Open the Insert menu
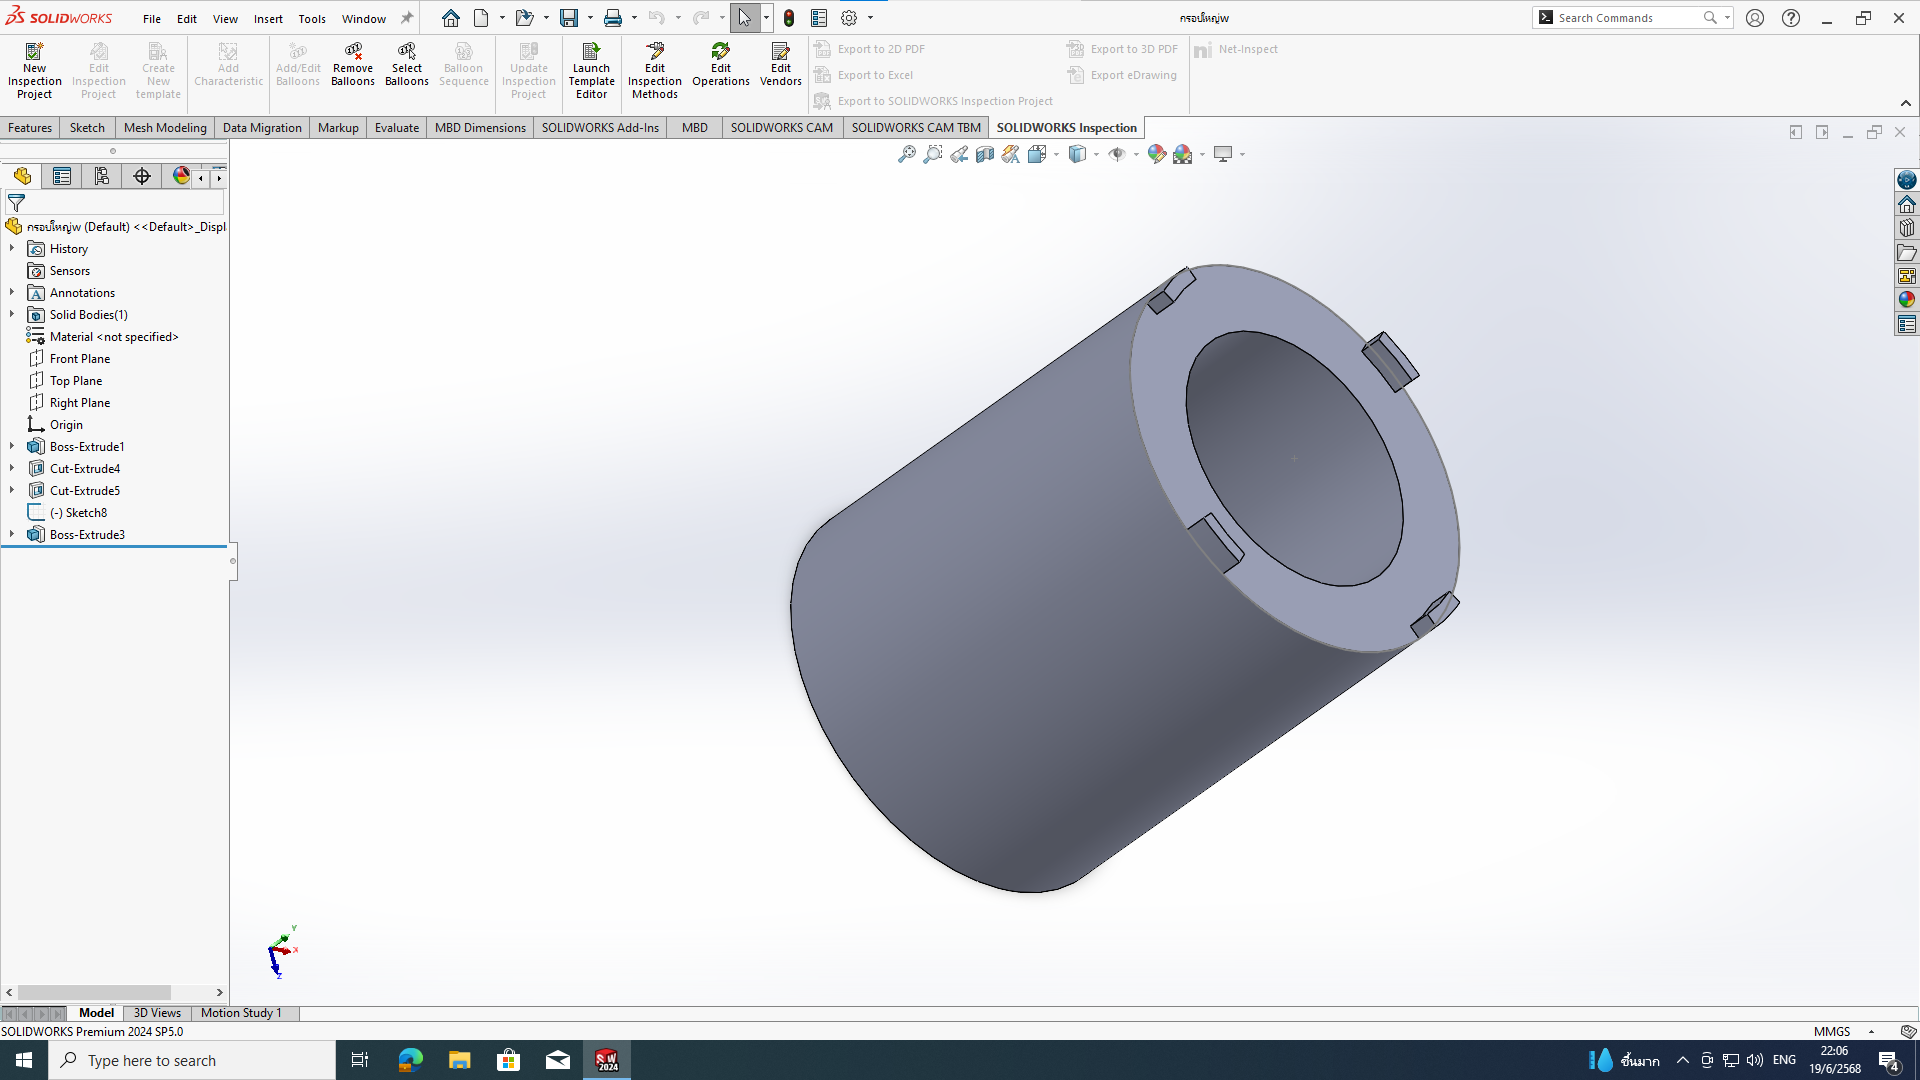Viewport: 1920px width, 1080px height. point(267,18)
